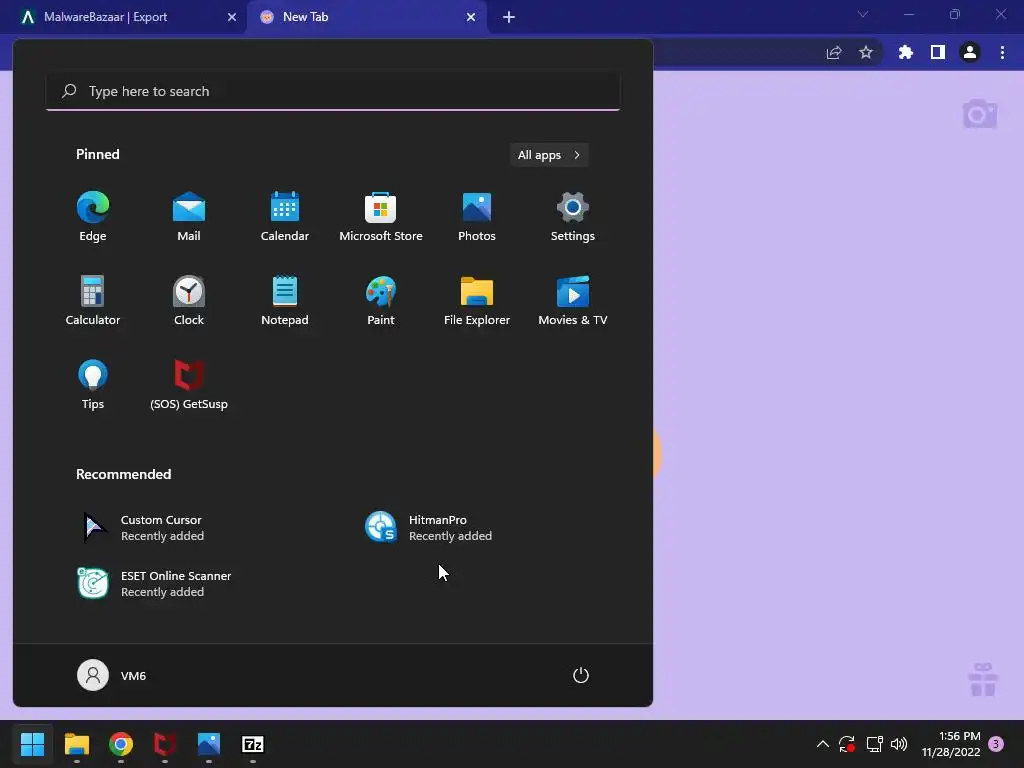This screenshot has height=768, width=1024.
Task: Open McAfee app on the taskbar
Action: click(165, 744)
